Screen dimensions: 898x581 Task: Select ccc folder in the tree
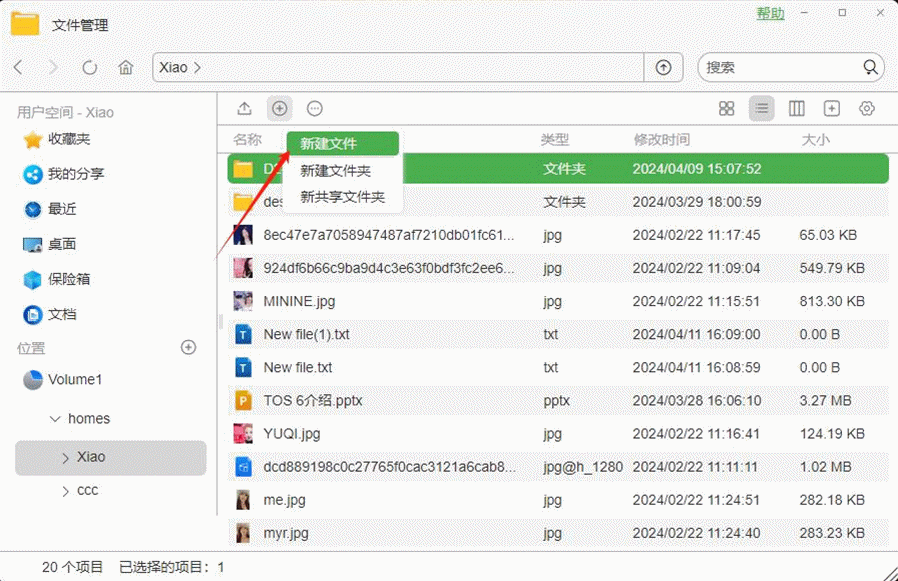[88, 491]
